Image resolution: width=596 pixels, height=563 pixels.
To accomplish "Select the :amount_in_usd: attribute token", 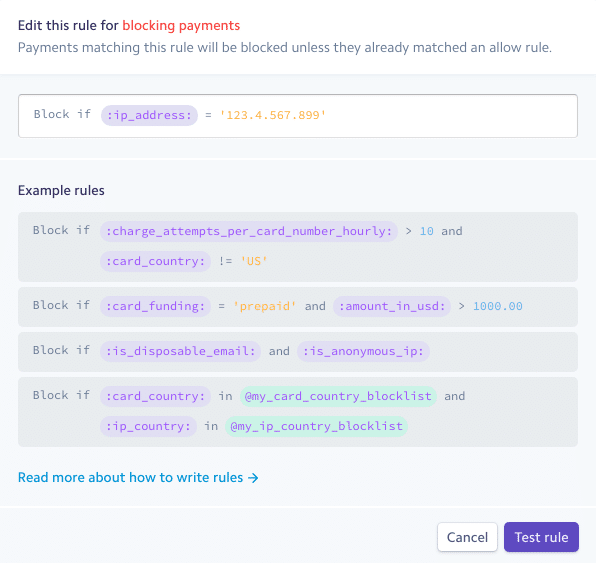I will click(x=392, y=306).
